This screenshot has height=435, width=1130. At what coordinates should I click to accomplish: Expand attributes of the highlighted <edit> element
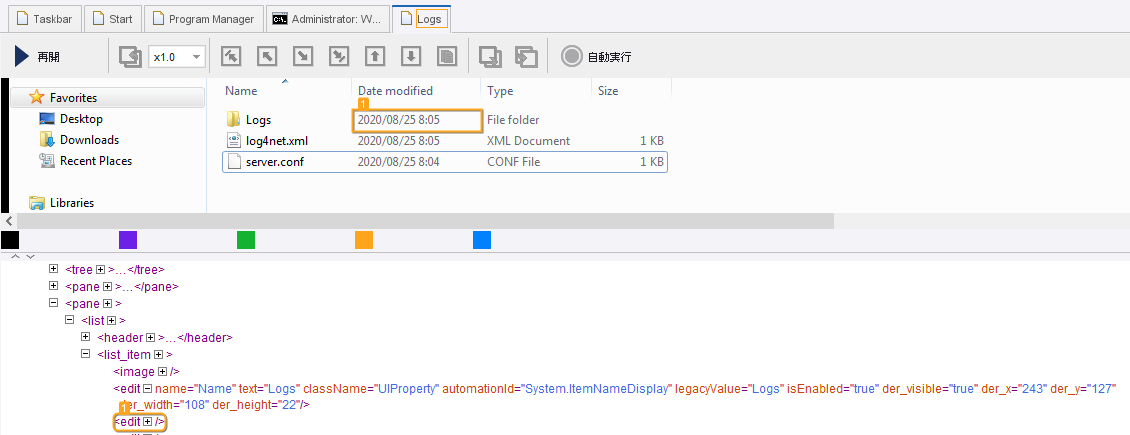coord(149,422)
